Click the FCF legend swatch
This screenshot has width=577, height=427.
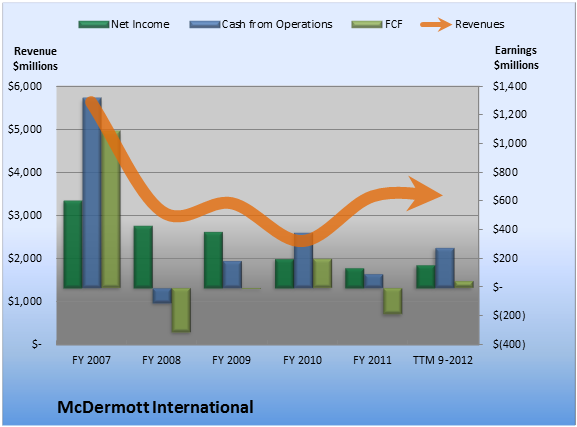(x=367, y=25)
